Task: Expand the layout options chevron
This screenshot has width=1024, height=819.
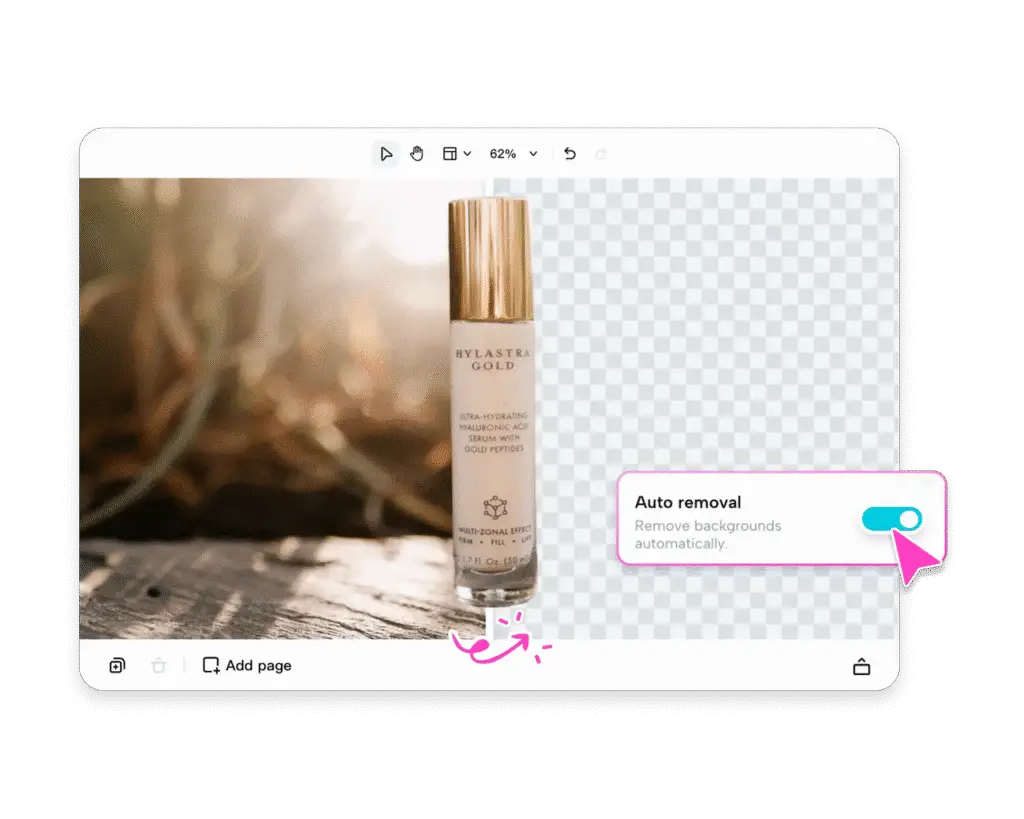Action: tap(467, 155)
